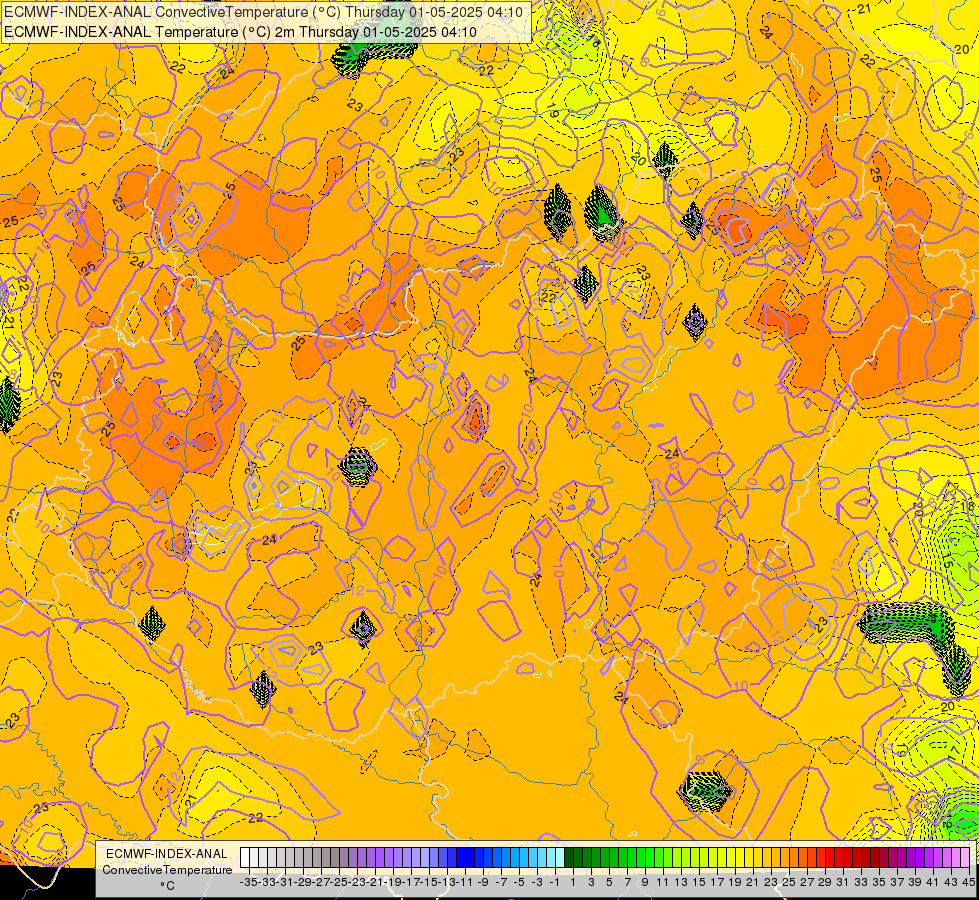
Task: Click the 23 legend scale value
Action: click(771, 882)
